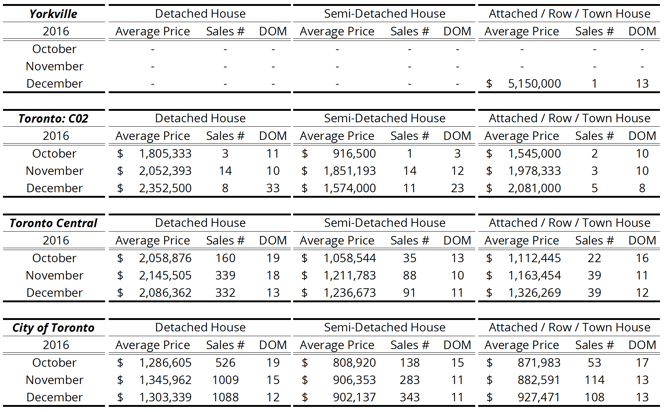Select the 343 sales count

coord(409,397)
